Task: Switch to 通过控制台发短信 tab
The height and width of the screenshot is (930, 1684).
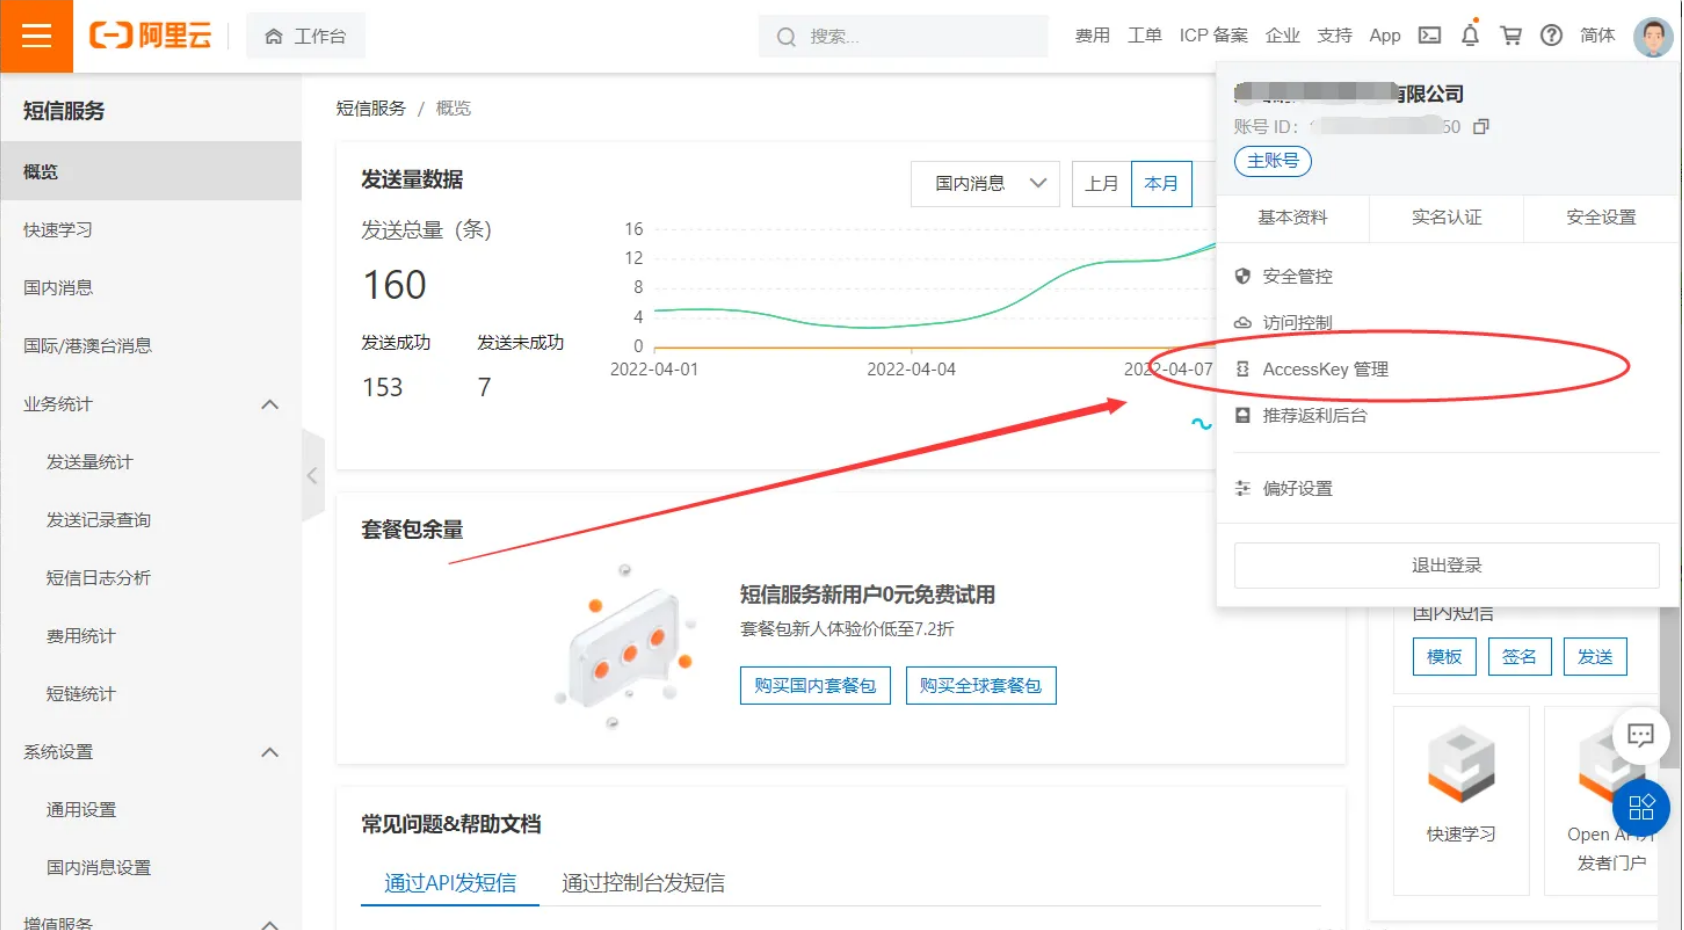Action: tap(643, 883)
